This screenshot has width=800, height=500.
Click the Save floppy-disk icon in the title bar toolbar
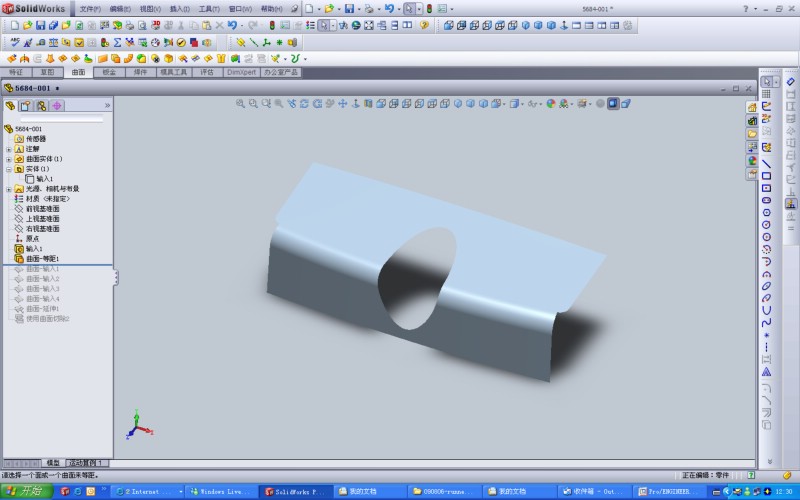(349, 9)
